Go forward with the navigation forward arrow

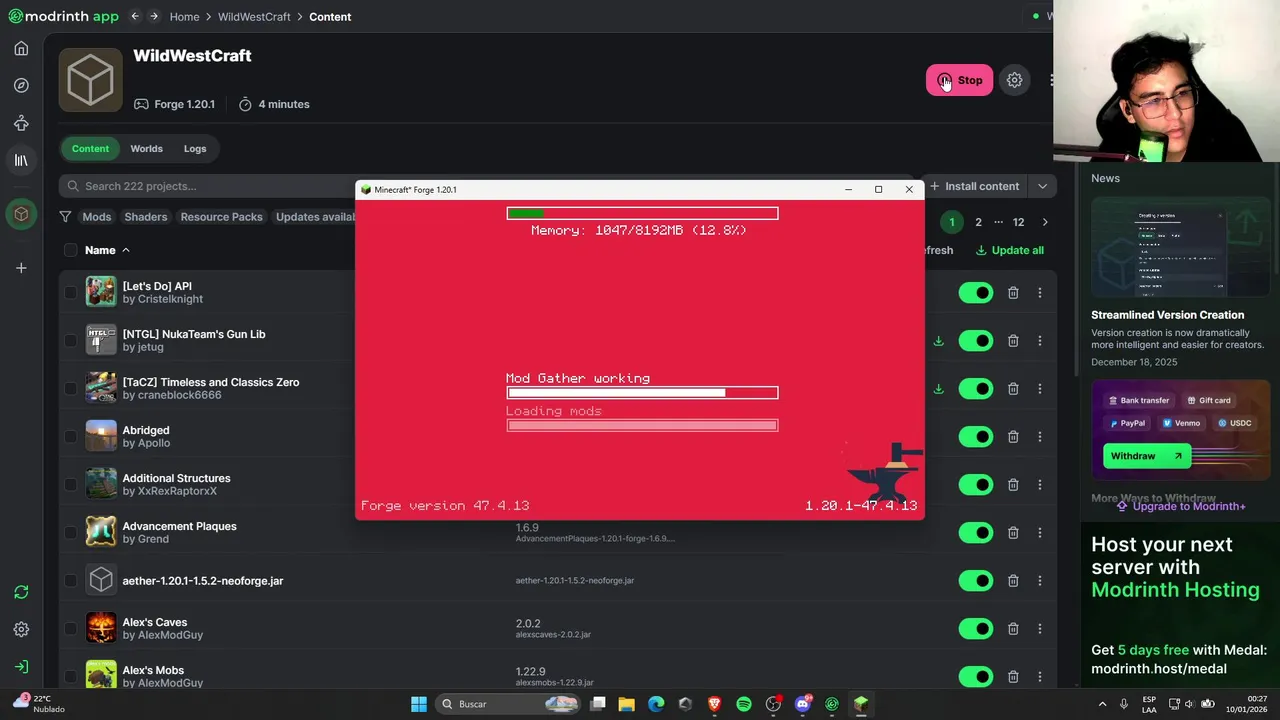pyautogui.click(x=154, y=16)
